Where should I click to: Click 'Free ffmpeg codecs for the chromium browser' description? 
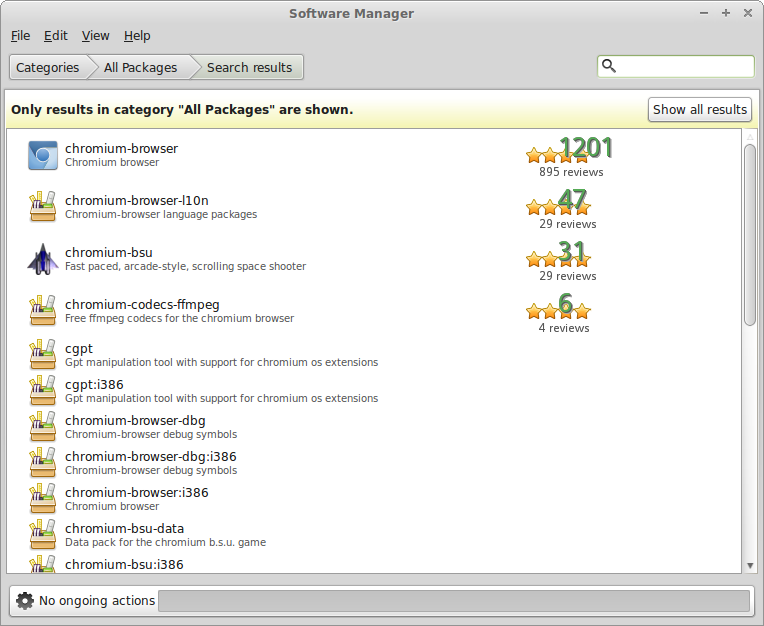[179, 319]
